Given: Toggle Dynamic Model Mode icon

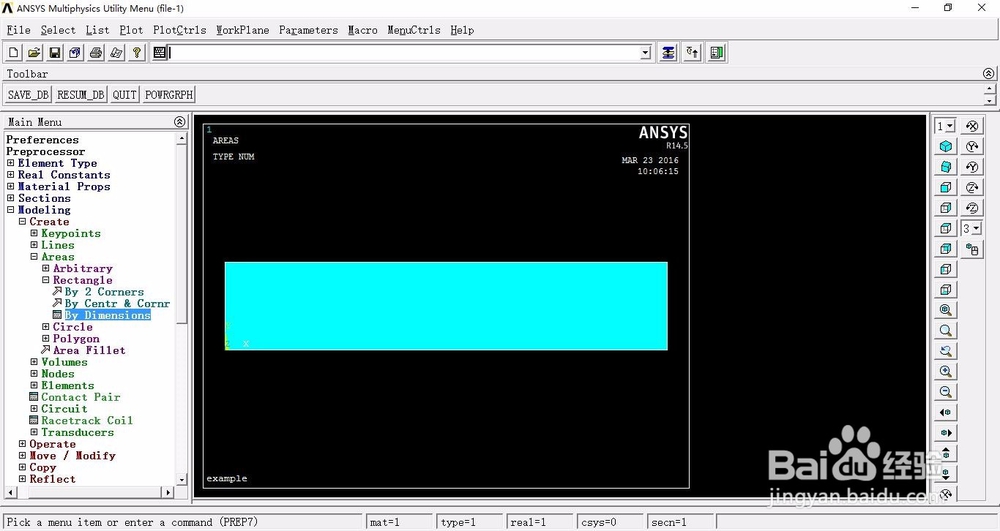Looking at the screenshot, I should pos(972,249).
